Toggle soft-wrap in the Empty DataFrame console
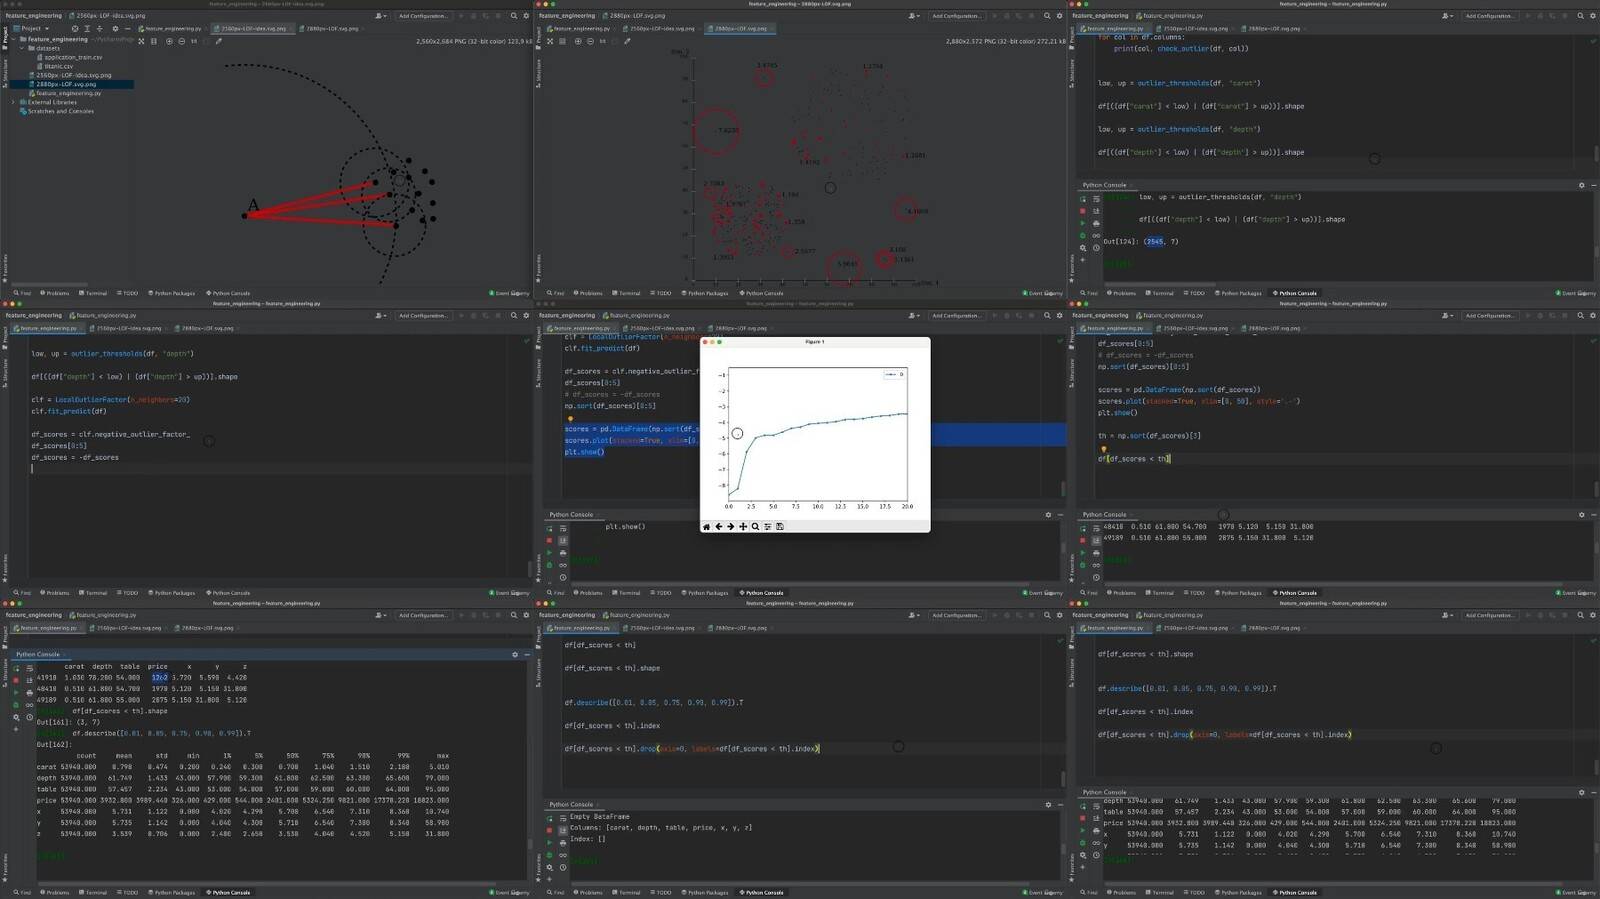 coord(563,817)
